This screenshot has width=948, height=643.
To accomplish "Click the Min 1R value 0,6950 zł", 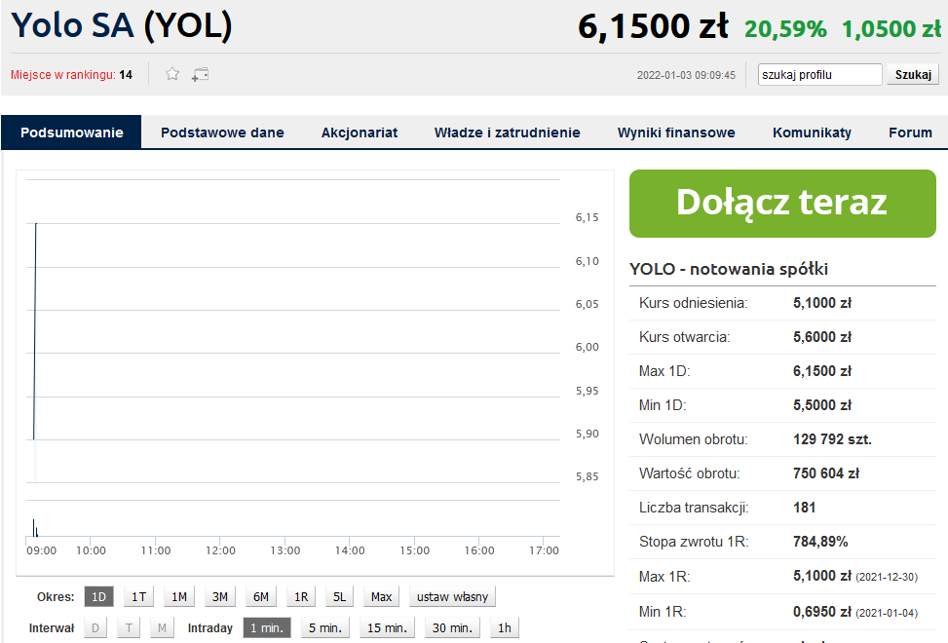I will coord(822,612).
